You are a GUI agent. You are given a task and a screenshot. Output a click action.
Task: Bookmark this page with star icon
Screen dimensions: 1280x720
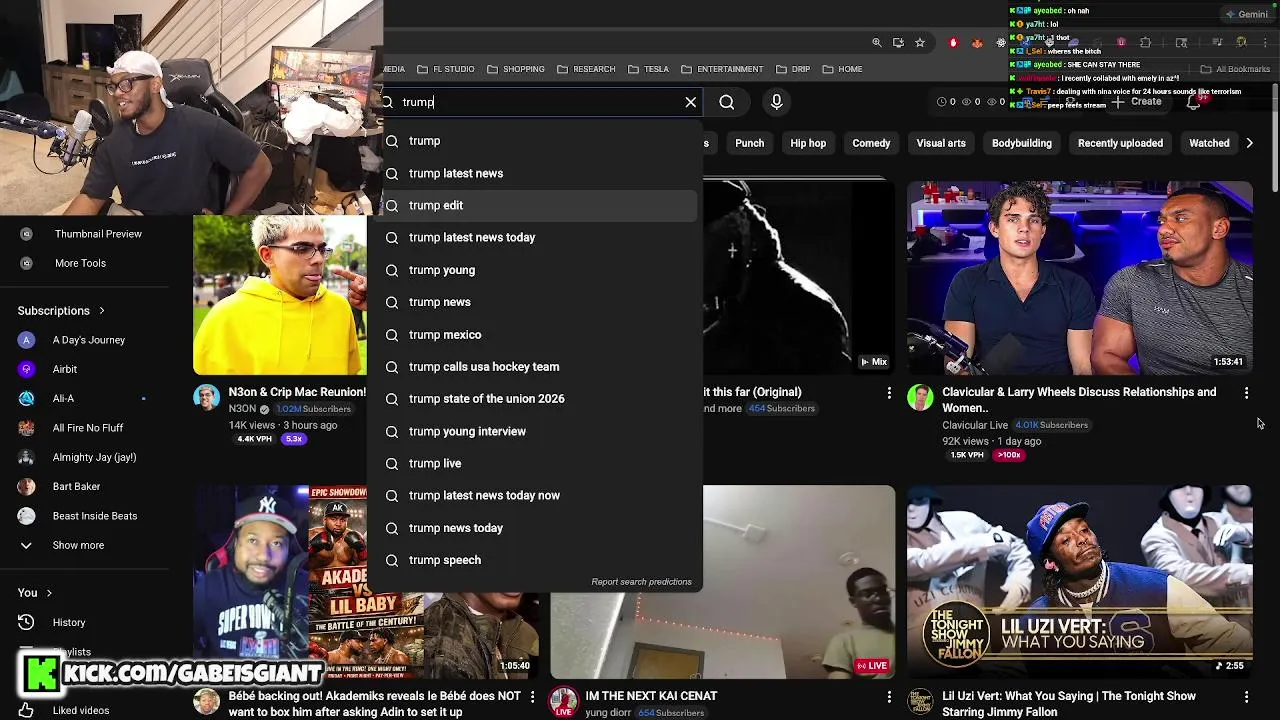coord(920,42)
